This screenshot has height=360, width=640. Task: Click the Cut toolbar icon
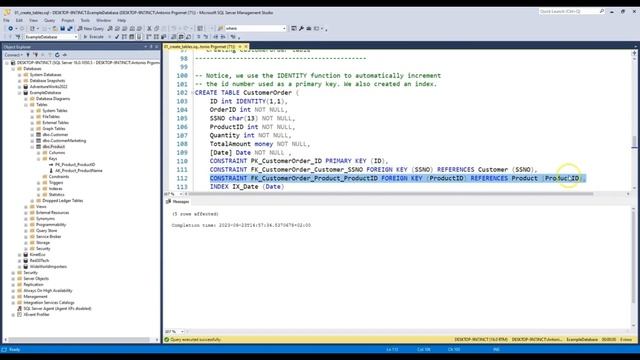149,29
